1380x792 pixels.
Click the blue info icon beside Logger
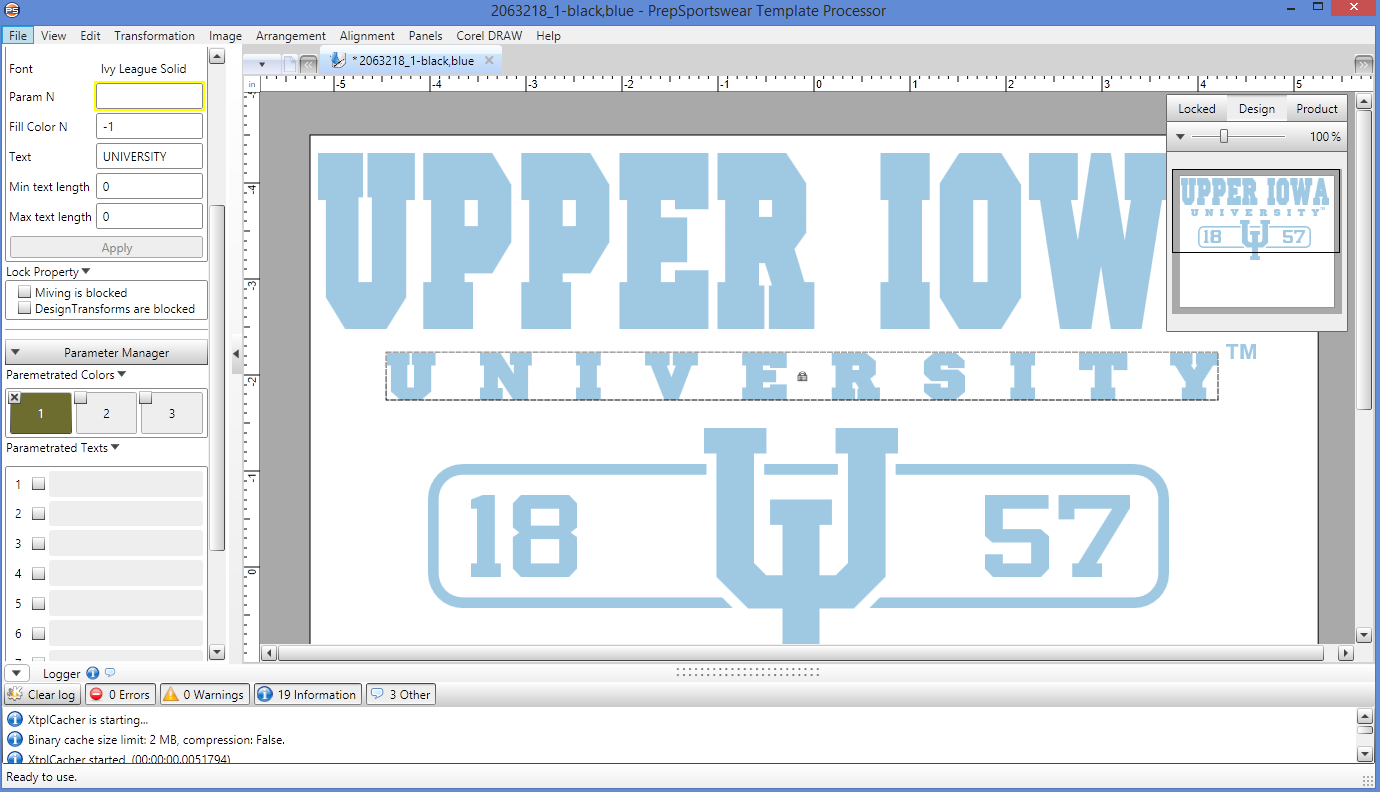93,673
